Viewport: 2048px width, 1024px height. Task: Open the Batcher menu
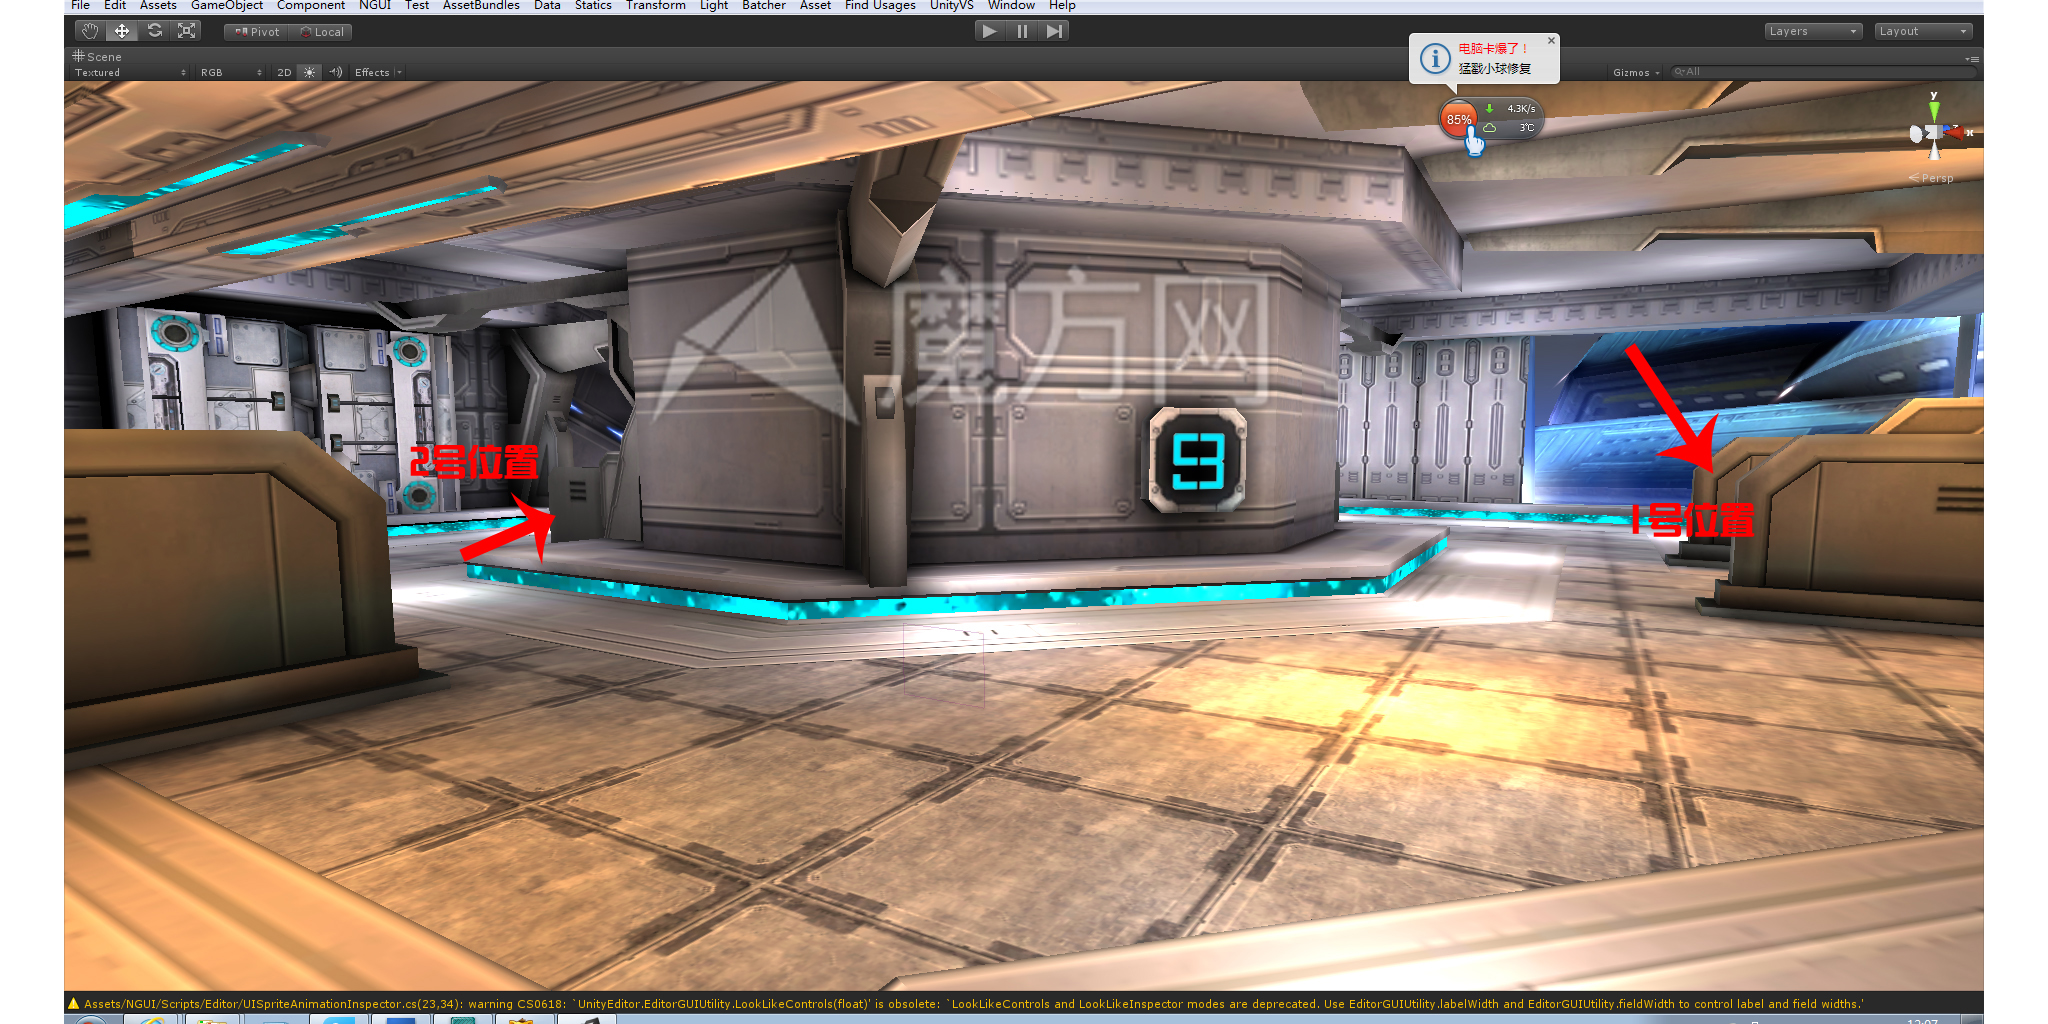pos(764,5)
